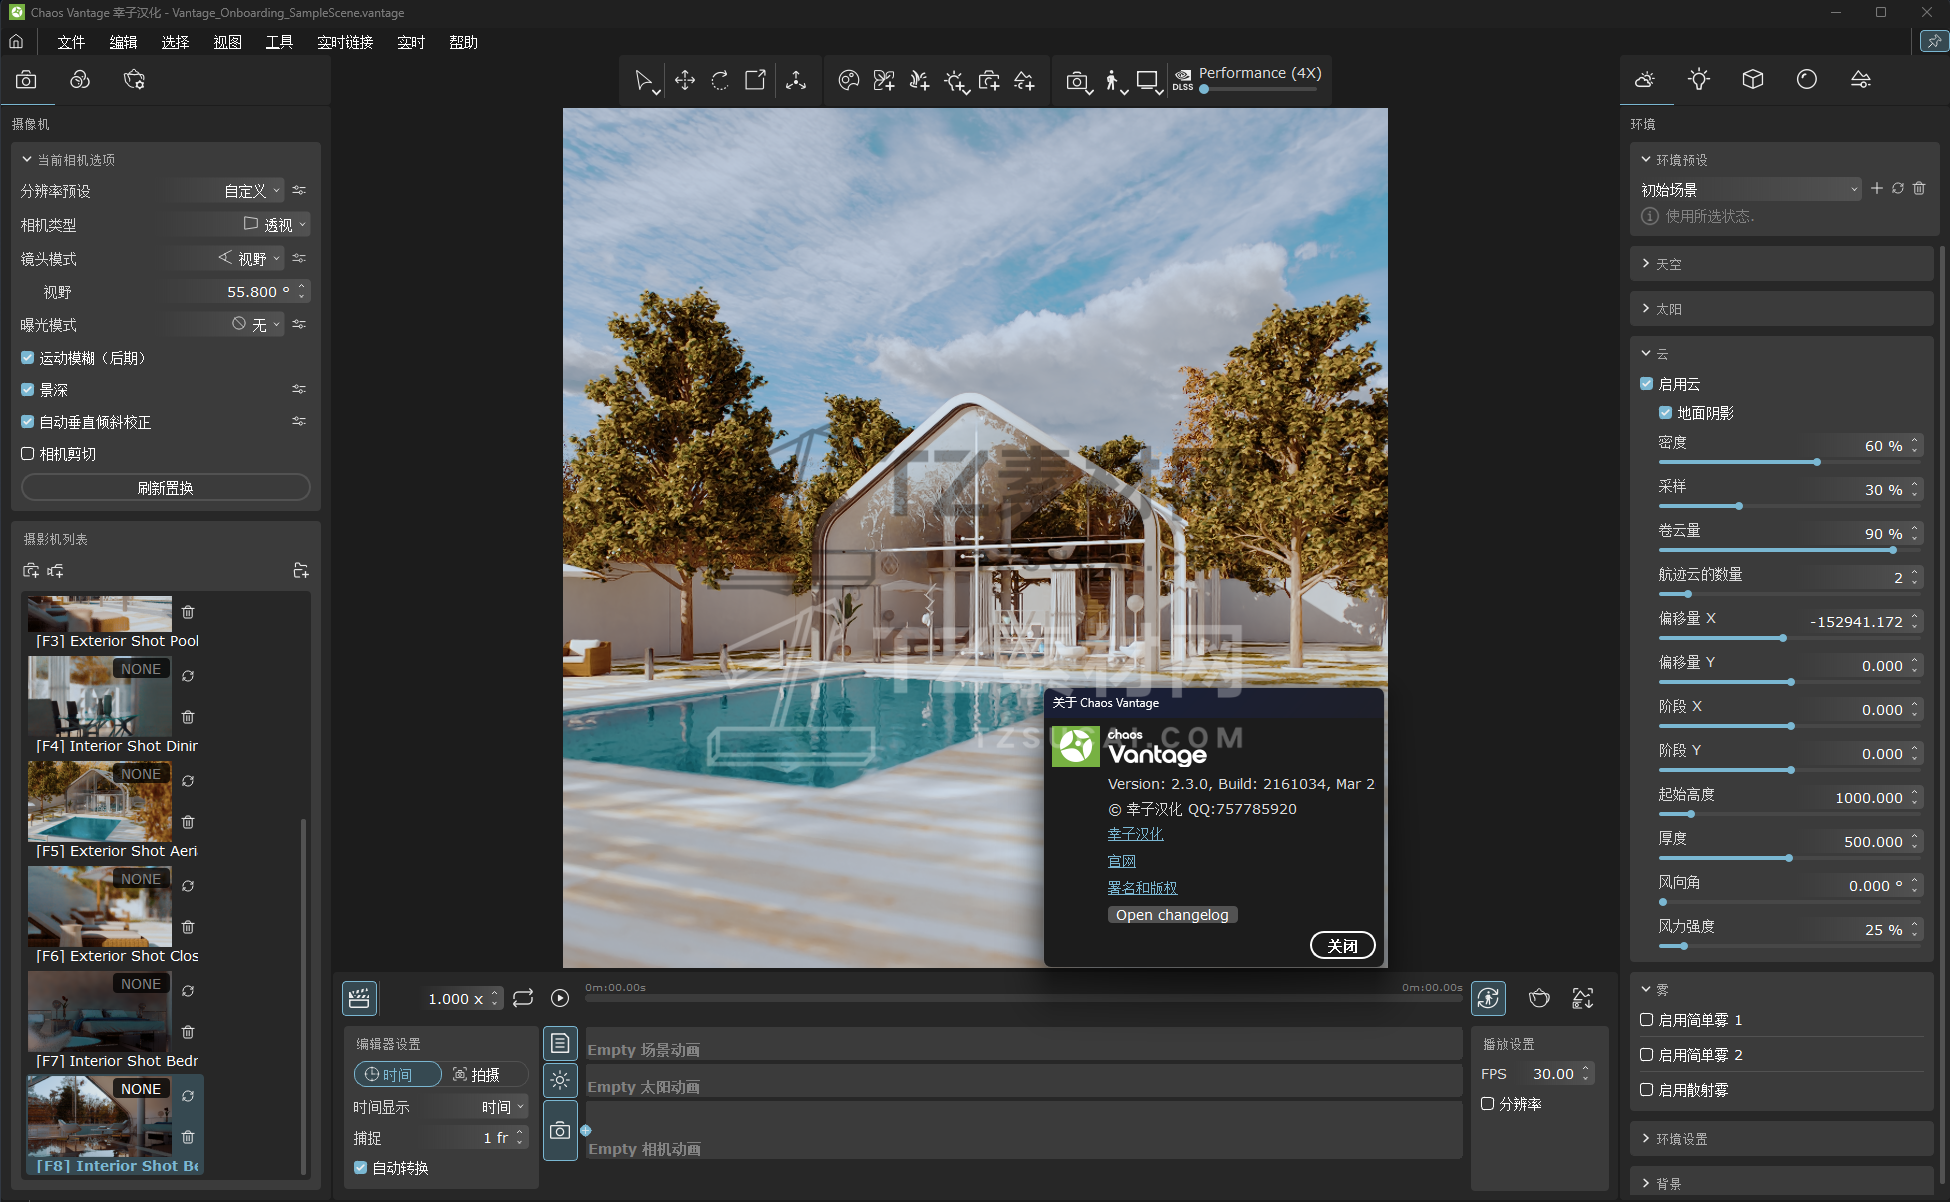
Task: Open the animation editor clapperboard icon
Action: [x=359, y=998]
